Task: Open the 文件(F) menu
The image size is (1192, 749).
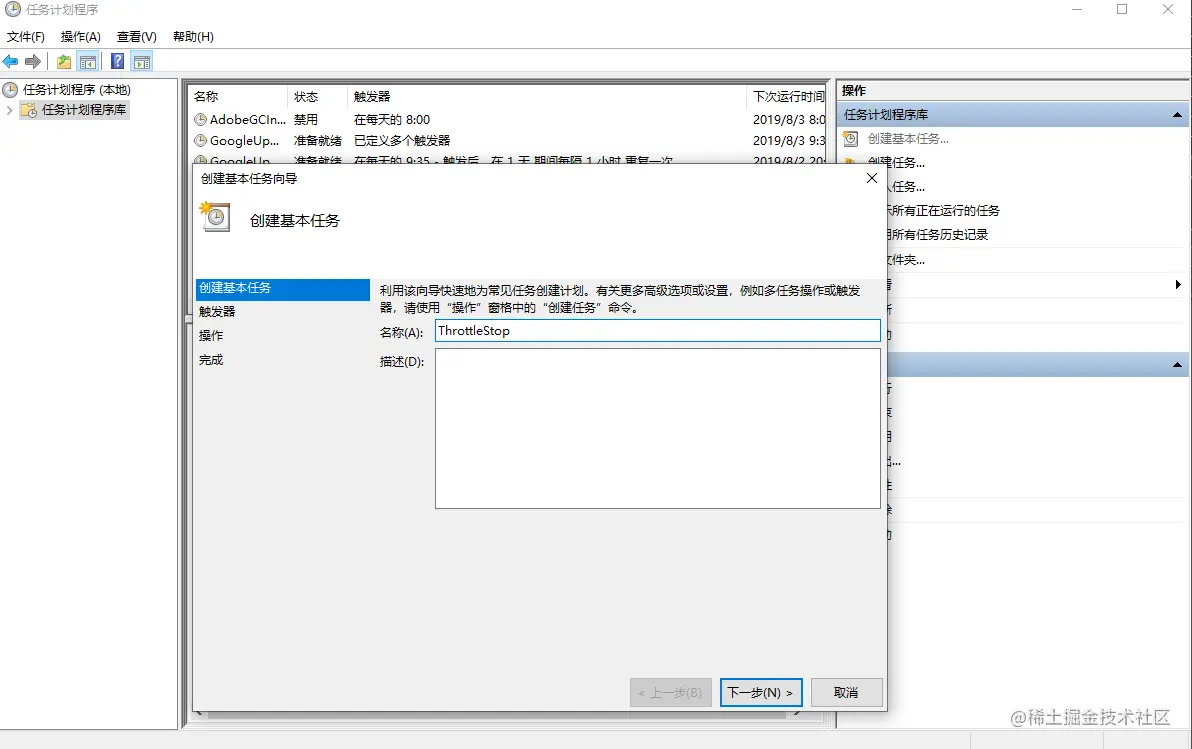Action: [x=26, y=36]
